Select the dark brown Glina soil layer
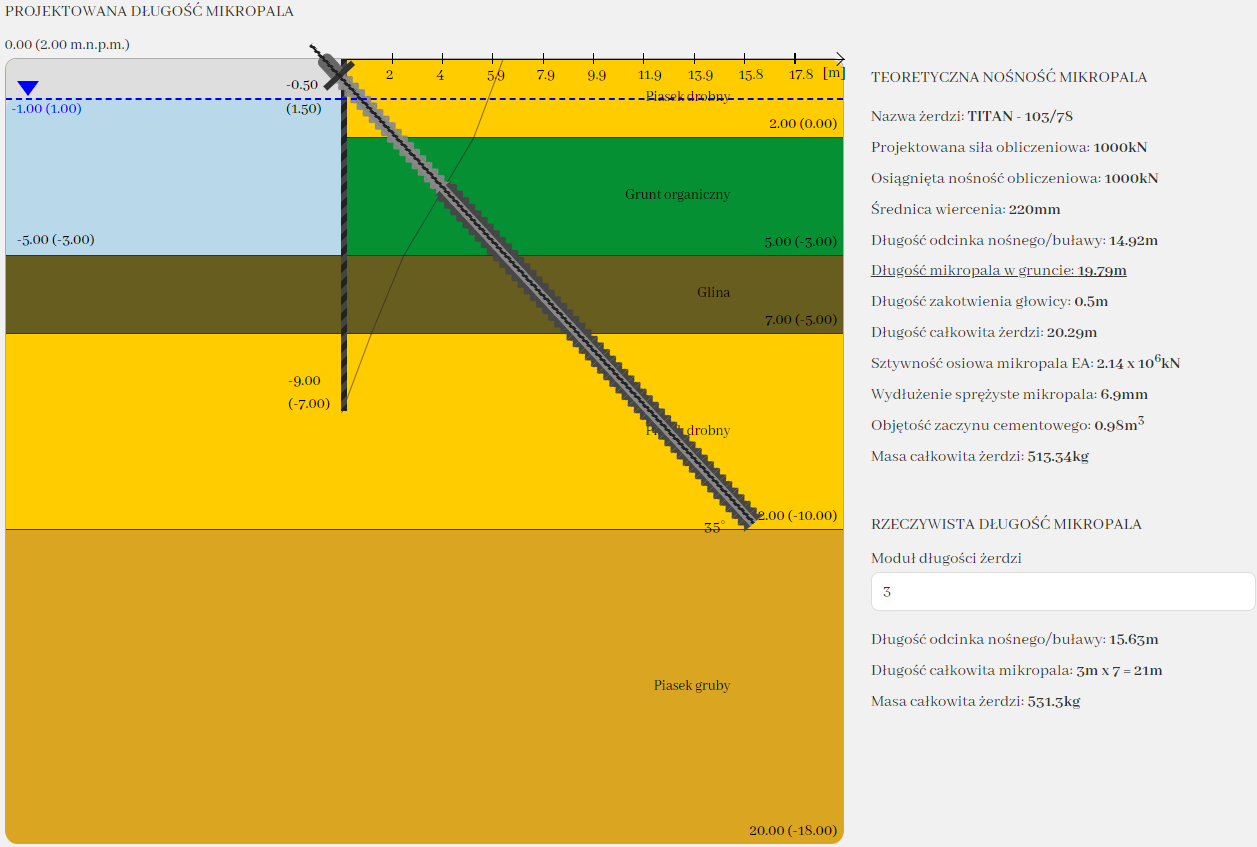Screen dimensions: 1257x847 point(200,294)
